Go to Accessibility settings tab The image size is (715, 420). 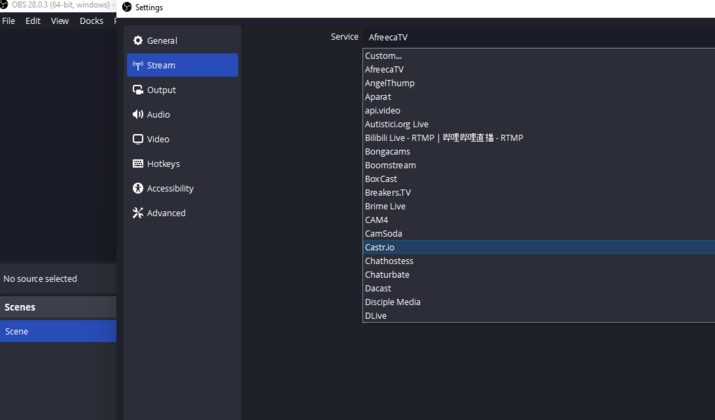click(182, 188)
